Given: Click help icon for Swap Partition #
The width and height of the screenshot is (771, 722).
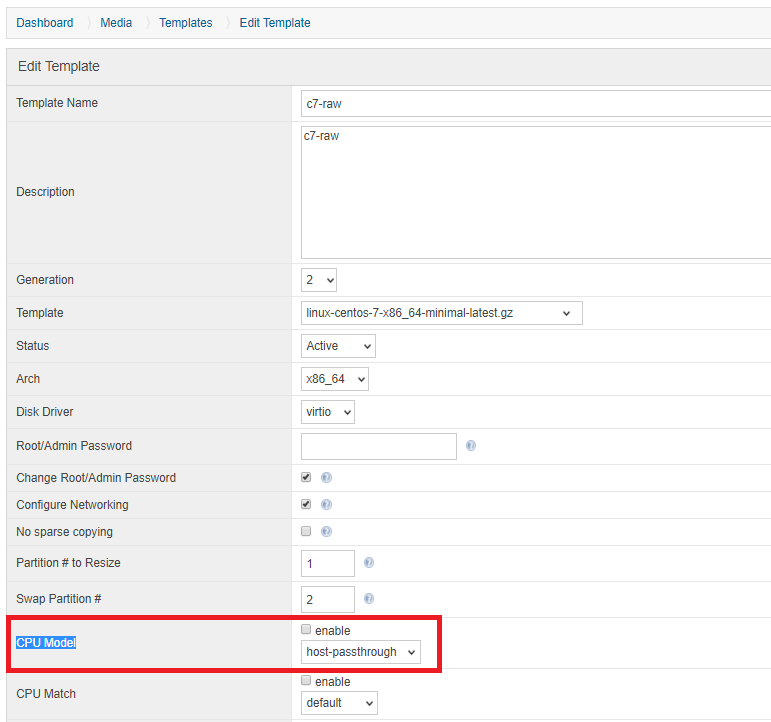Looking at the screenshot, I should 369,599.
